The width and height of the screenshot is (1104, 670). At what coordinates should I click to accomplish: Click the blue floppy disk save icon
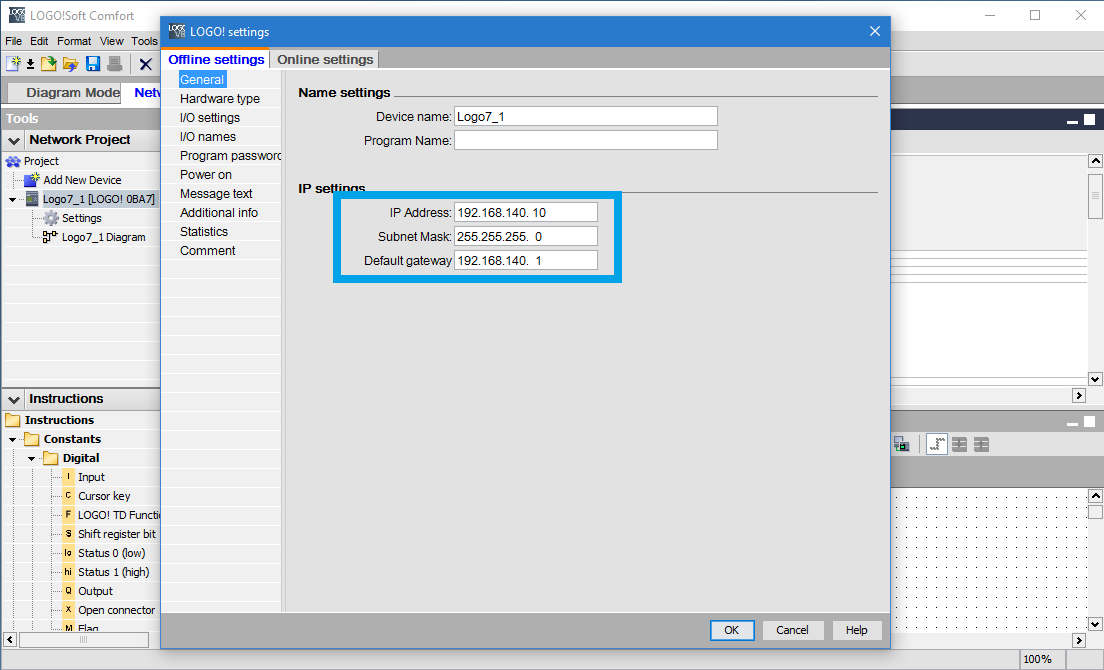[93, 64]
